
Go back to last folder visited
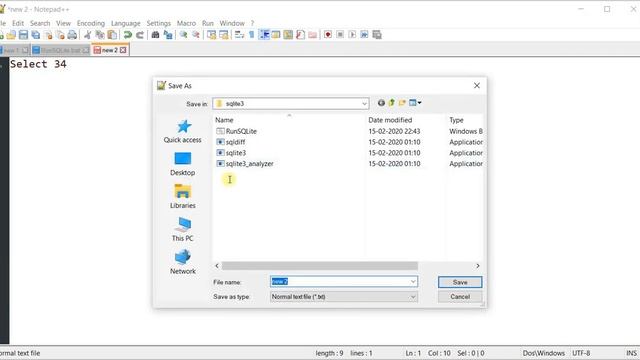point(381,103)
